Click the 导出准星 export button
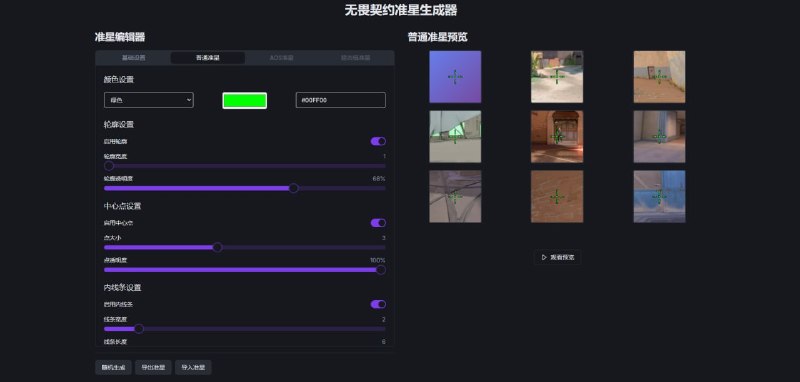 [153, 367]
